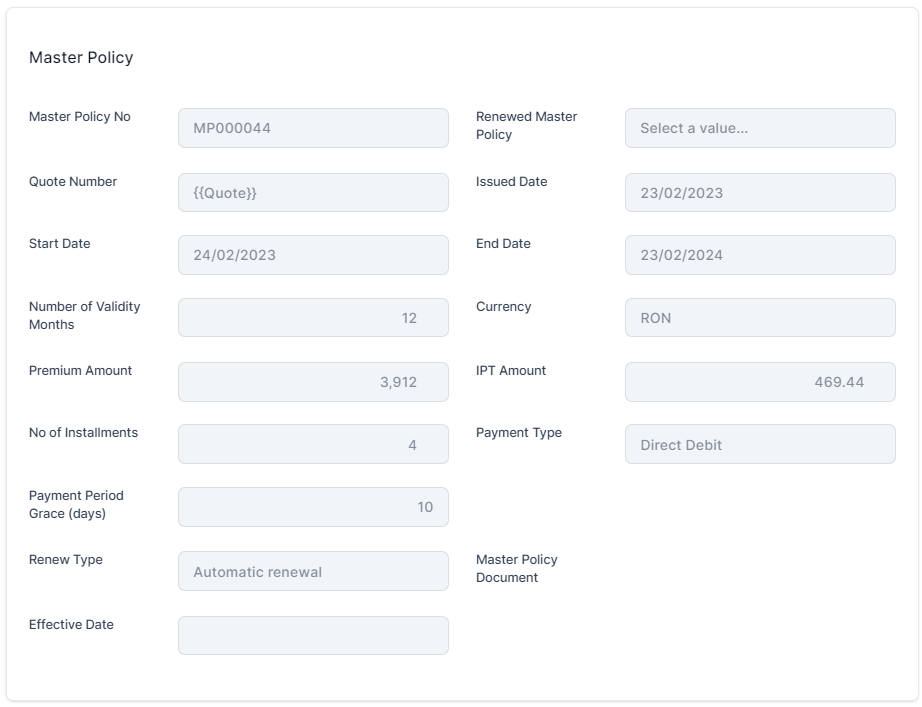This screenshot has width=922, height=707.
Task: Expand the Payment Type dropdown
Action: 760,444
